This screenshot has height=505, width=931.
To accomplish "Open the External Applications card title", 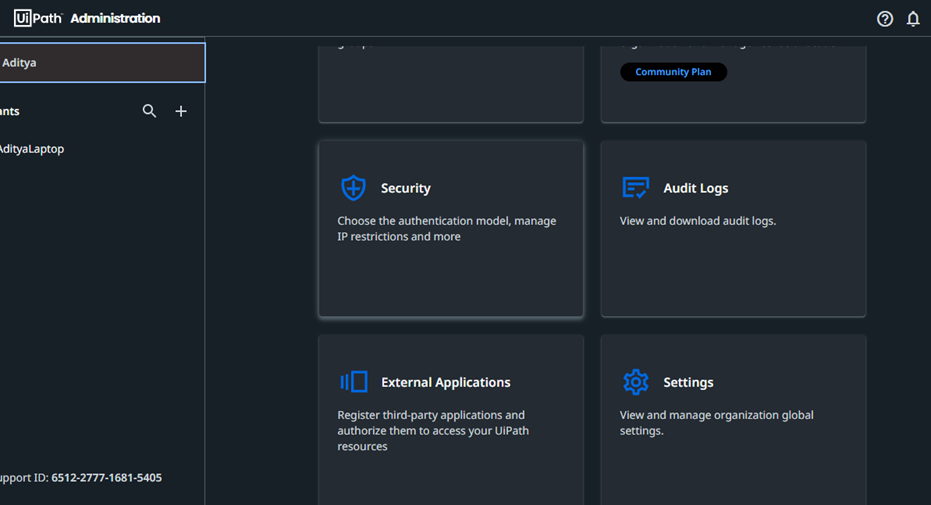I will coord(445,382).
